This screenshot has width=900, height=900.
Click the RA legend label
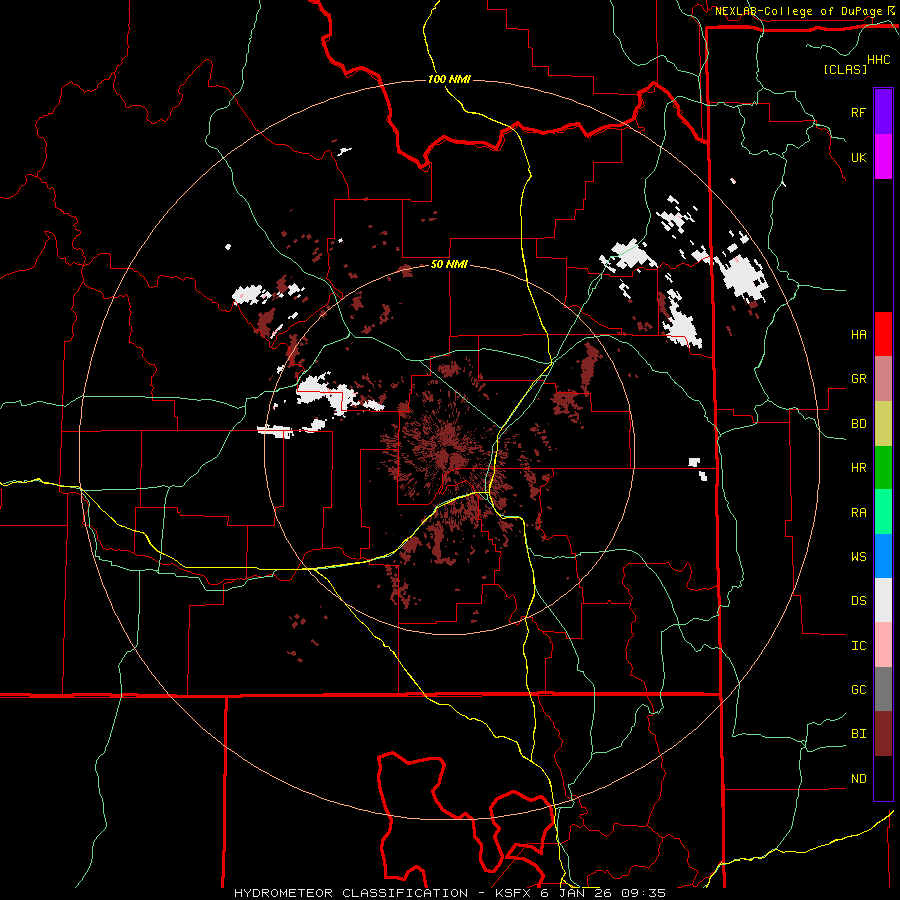[858, 513]
